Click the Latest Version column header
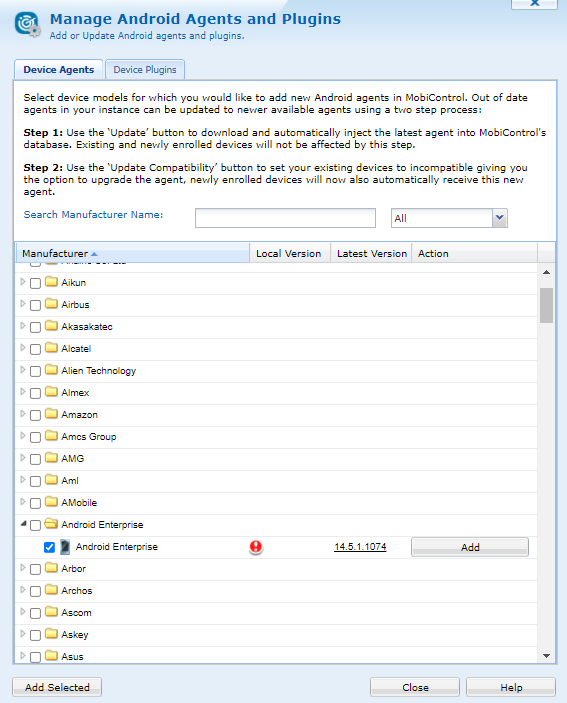 point(371,253)
